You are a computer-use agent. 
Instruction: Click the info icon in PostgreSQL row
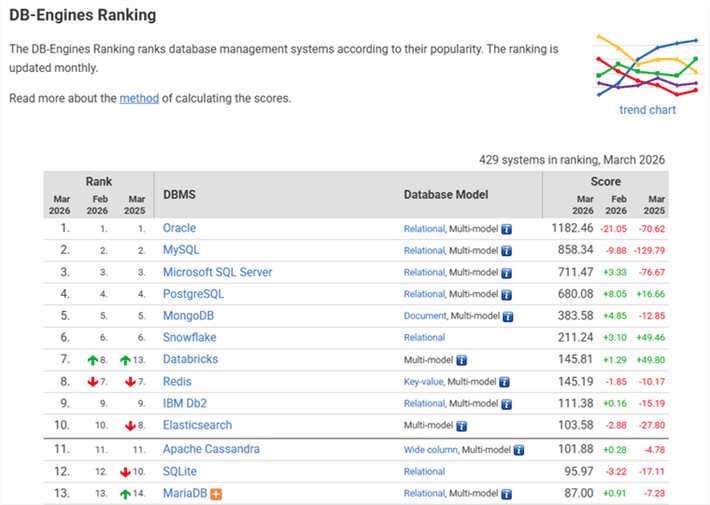point(506,295)
